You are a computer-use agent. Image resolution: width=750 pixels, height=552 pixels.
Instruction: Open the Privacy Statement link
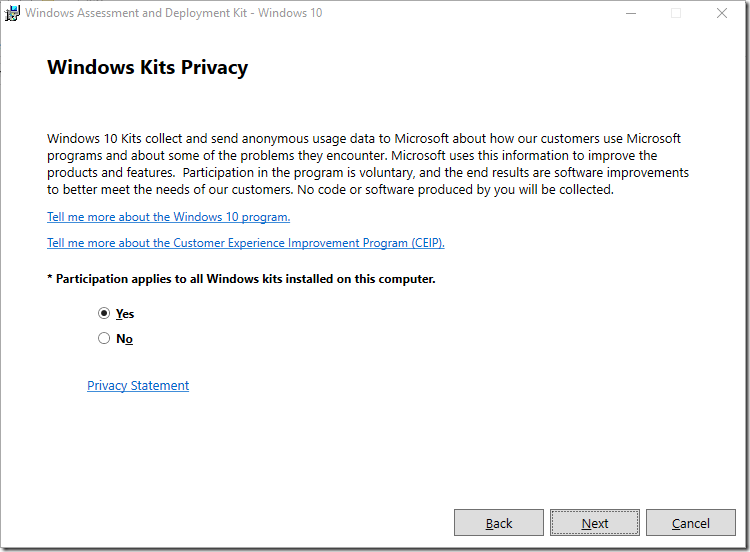point(138,386)
